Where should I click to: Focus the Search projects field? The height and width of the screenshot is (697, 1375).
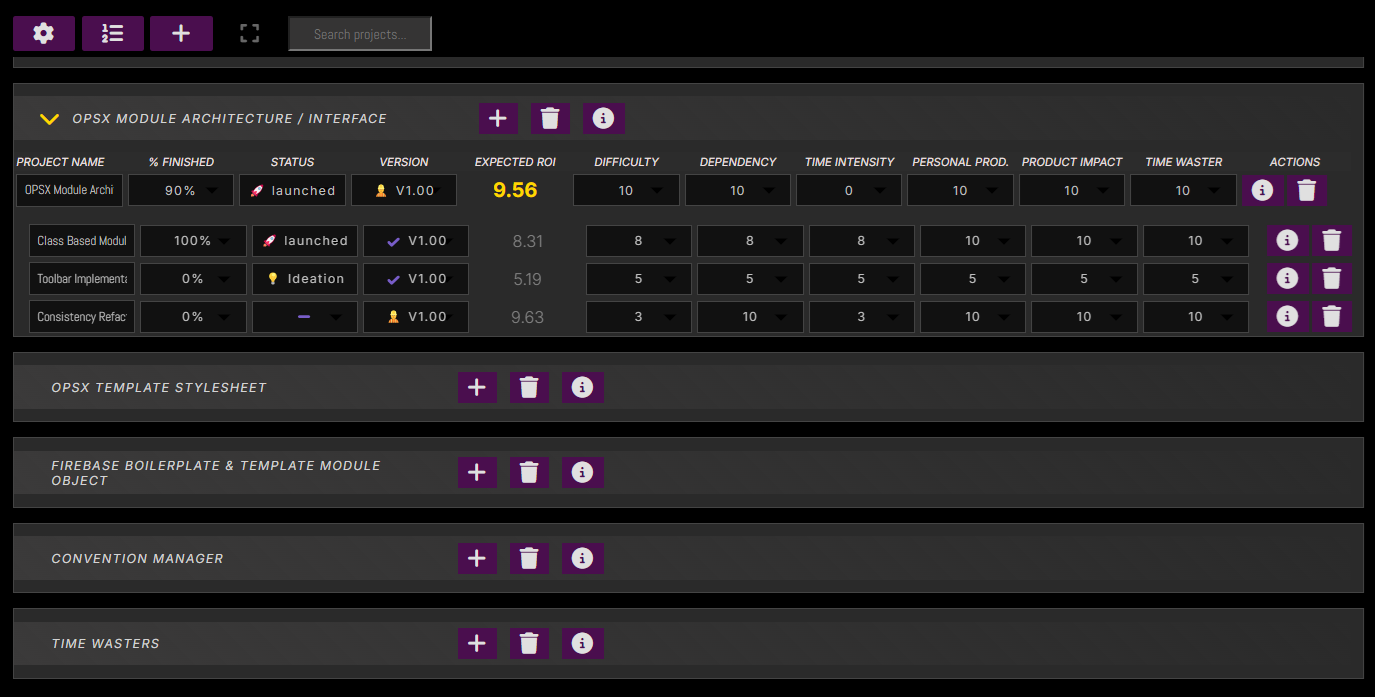(x=360, y=34)
